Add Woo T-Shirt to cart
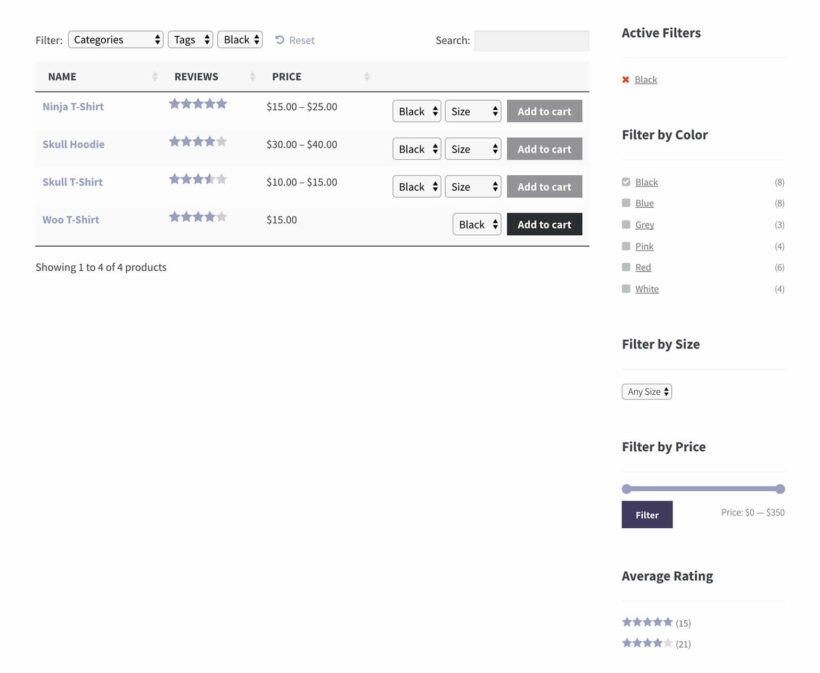Image resolution: width=820 pixels, height=673 pixels. click(x=544, y=224)
